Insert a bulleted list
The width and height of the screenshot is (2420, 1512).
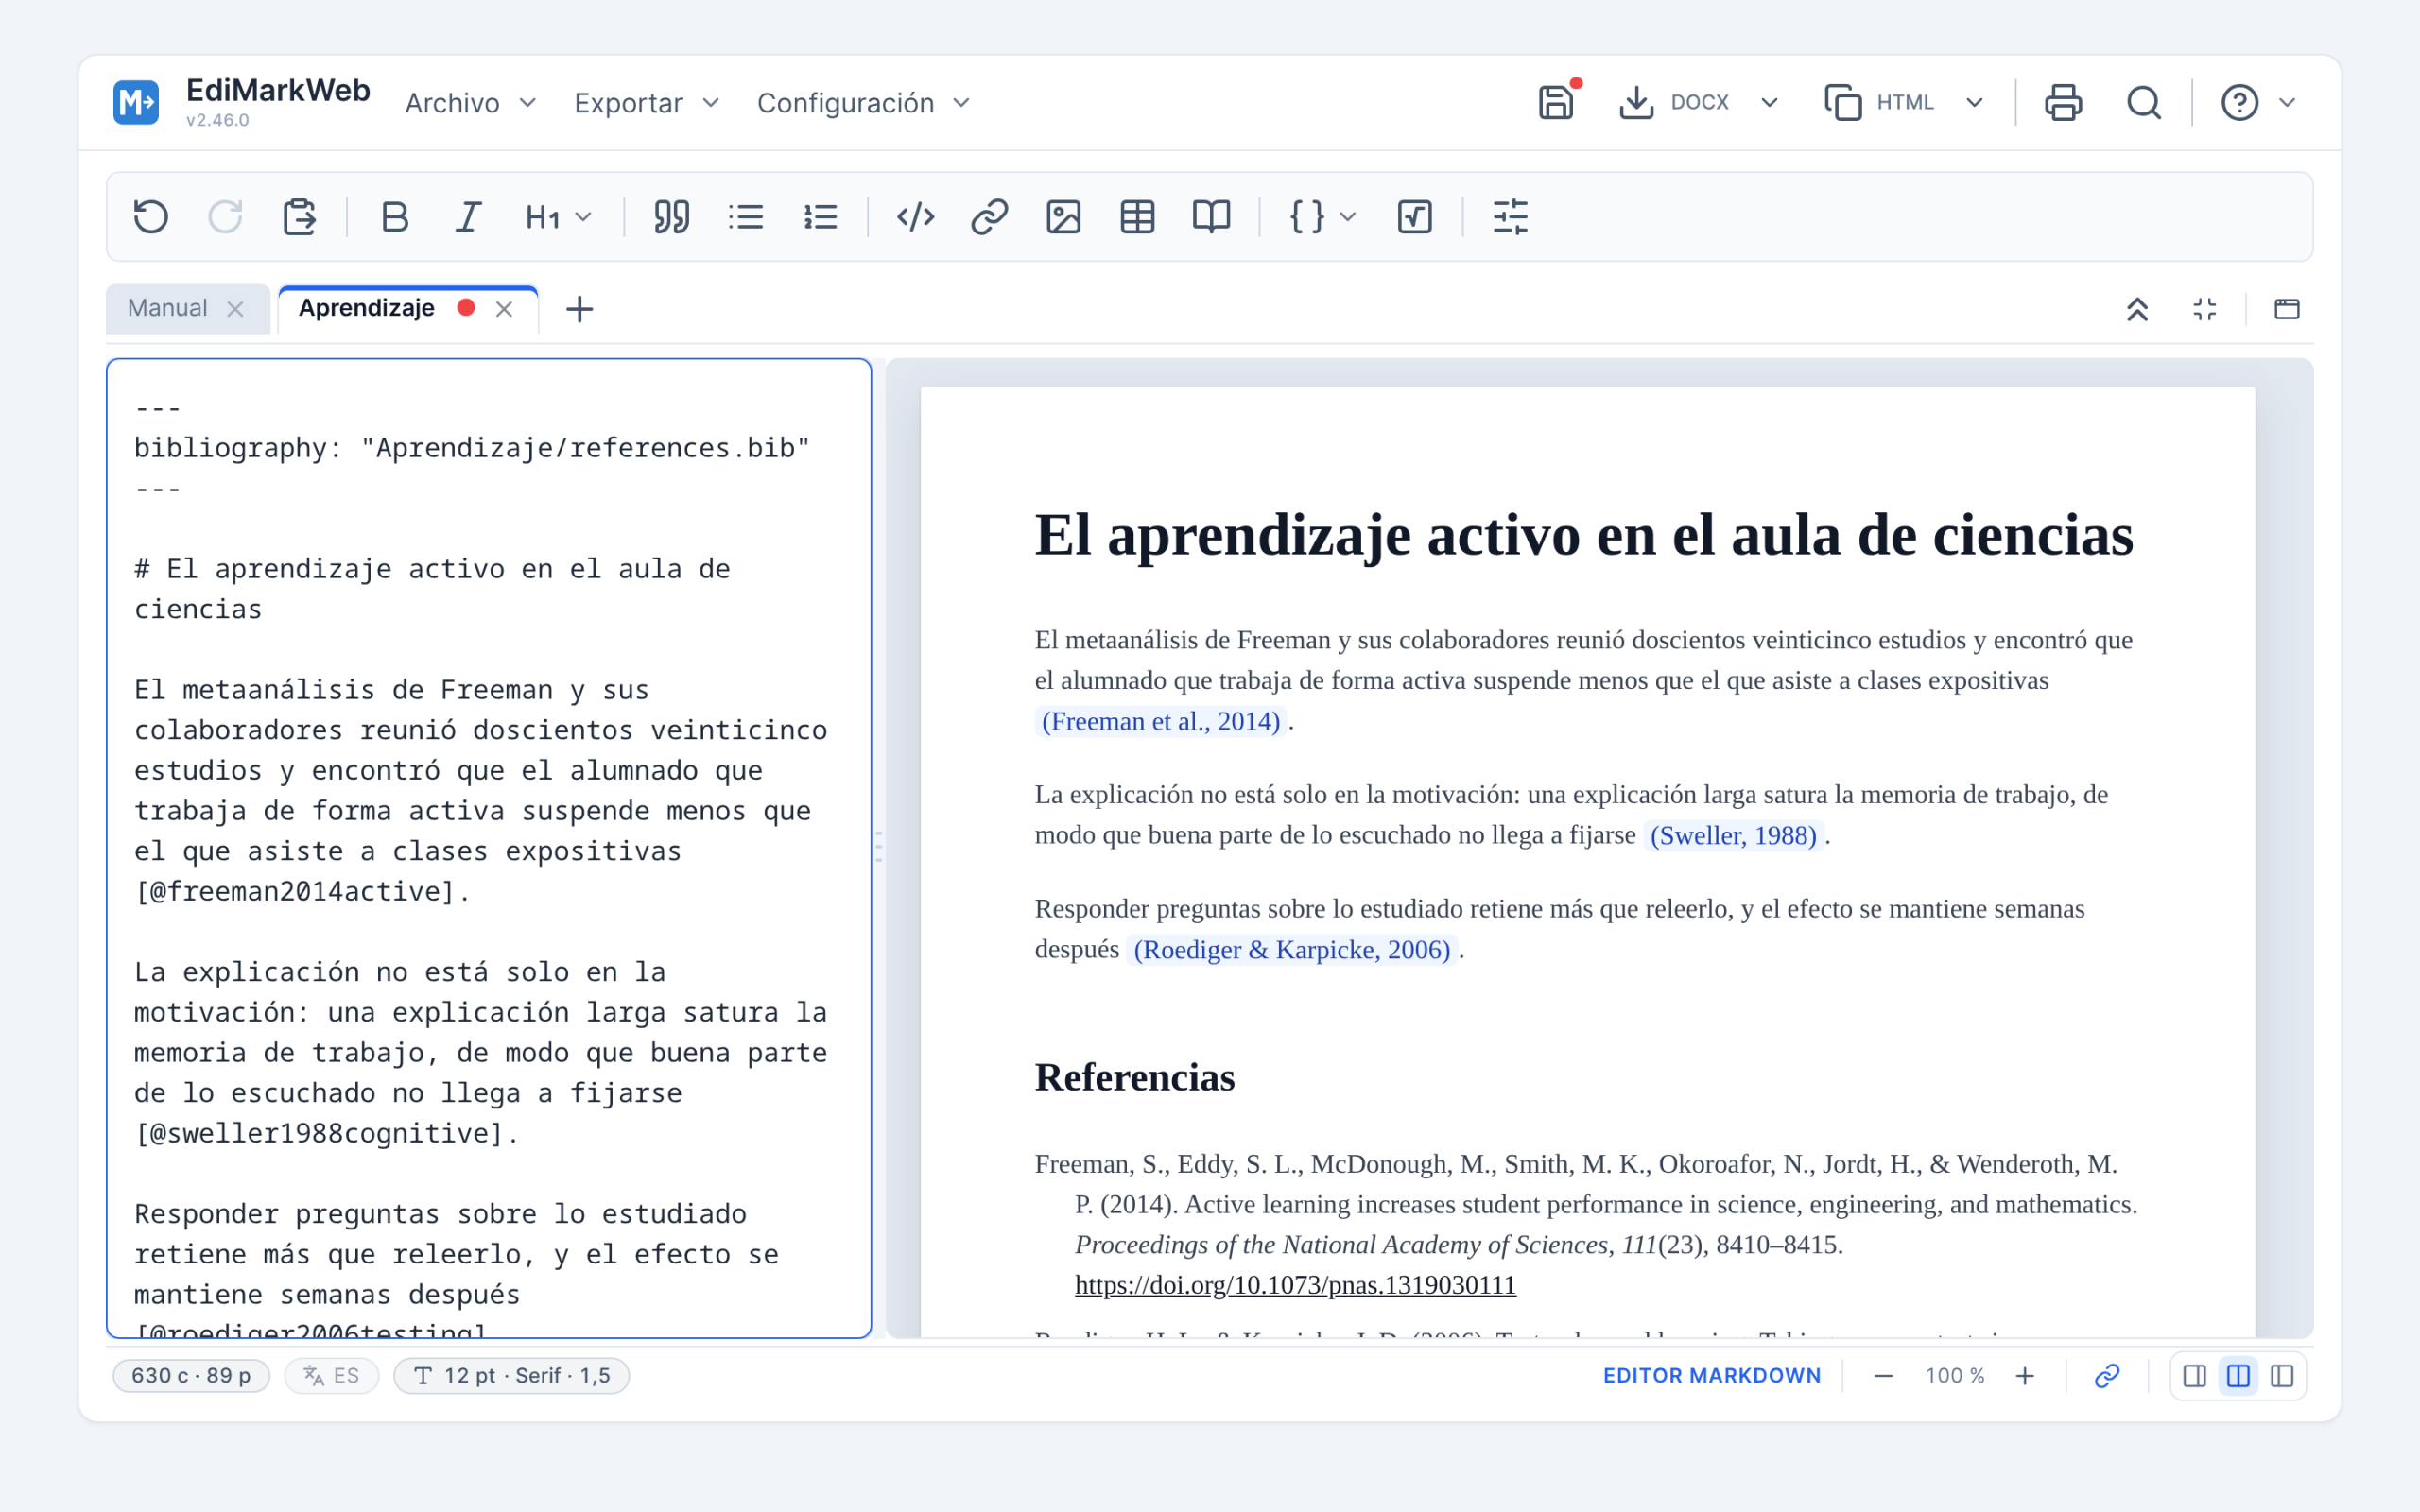(746, 217)
